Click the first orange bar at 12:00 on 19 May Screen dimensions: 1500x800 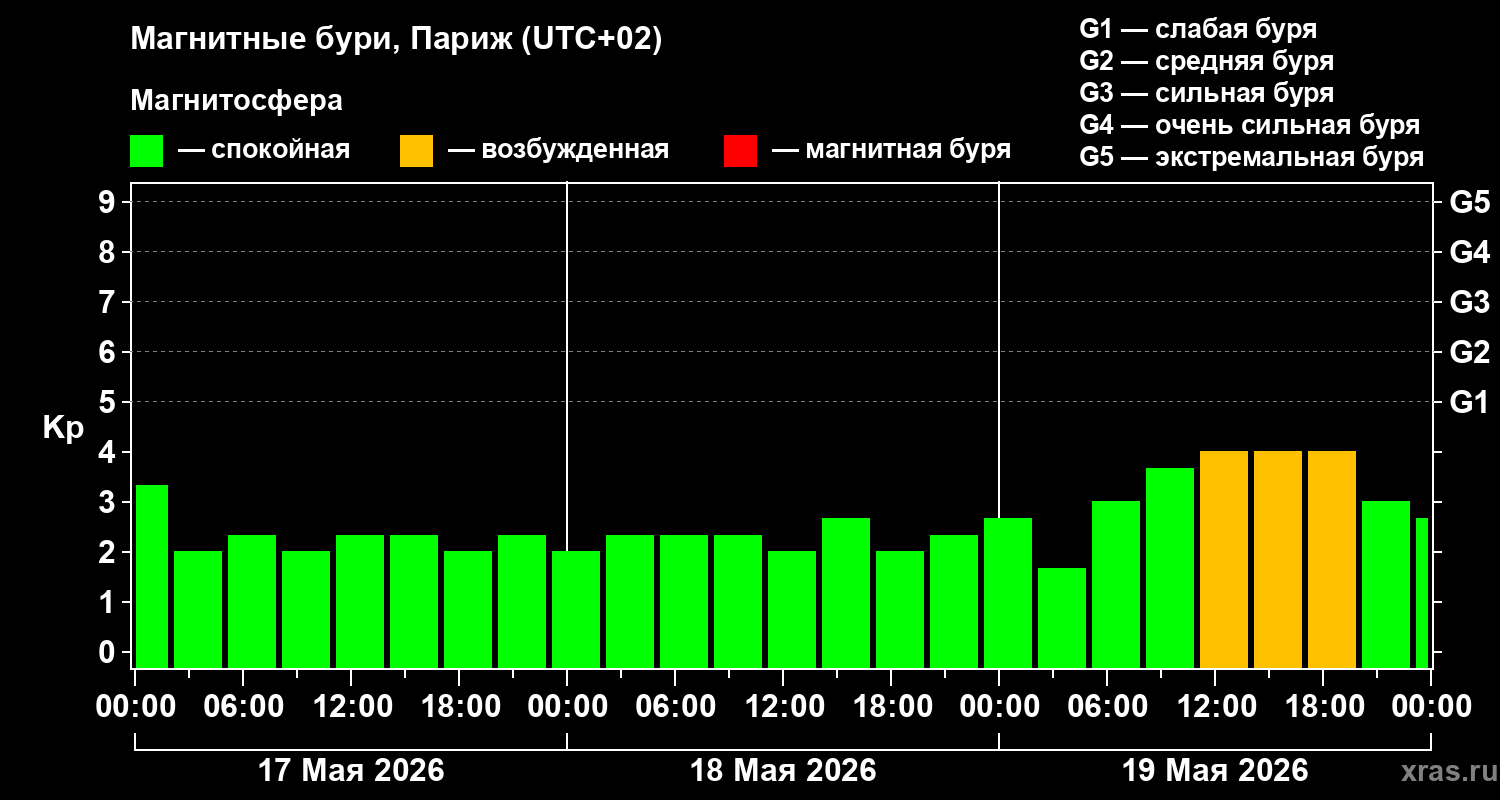1224,559
